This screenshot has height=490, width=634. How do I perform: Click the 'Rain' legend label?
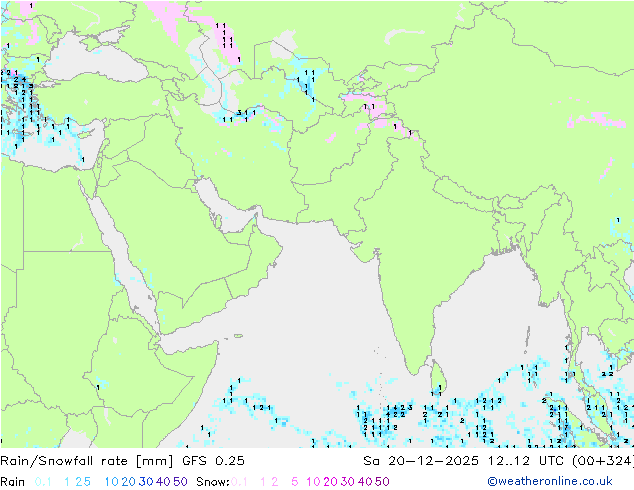pyautogui.click(x=13, y=482)
